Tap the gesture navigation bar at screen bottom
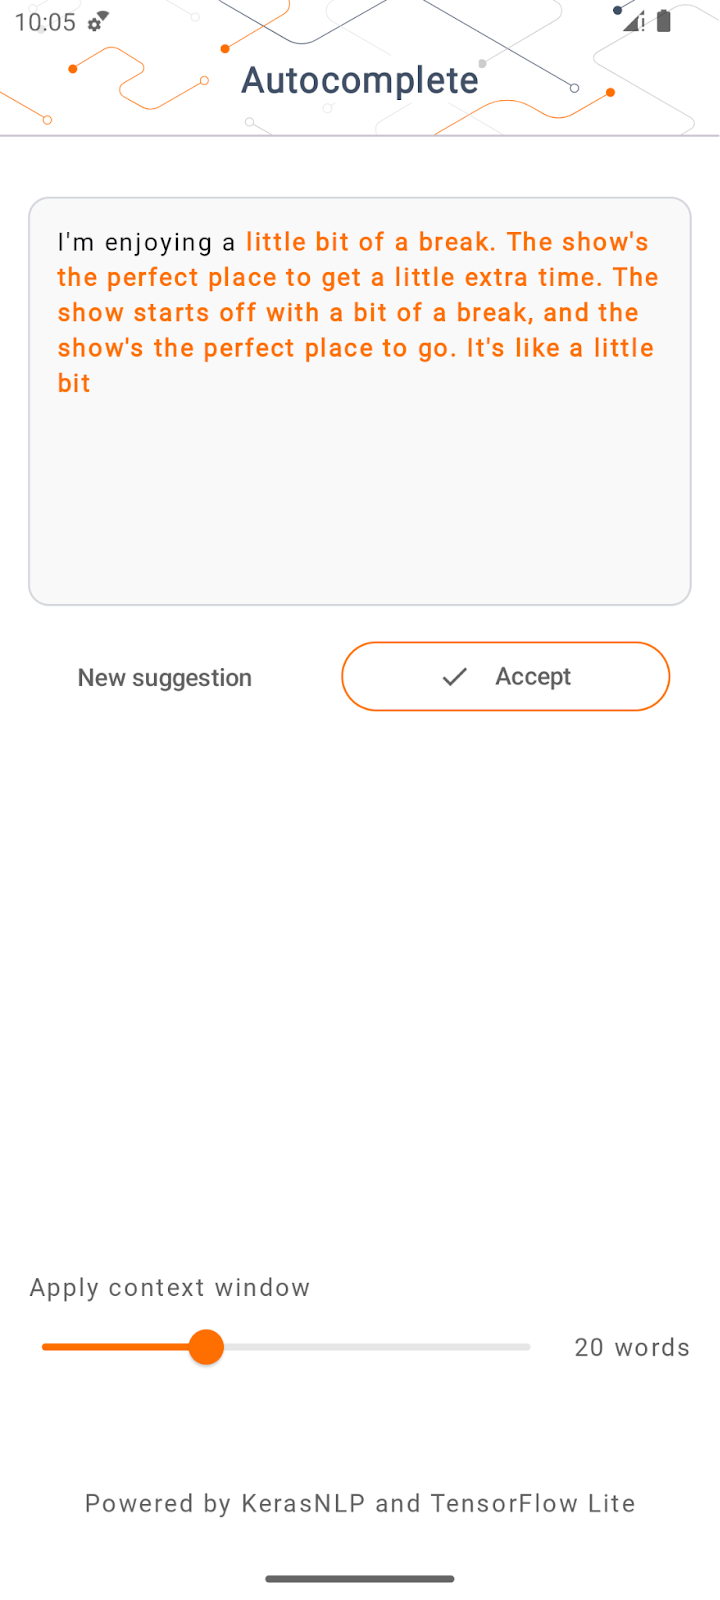 (x=360, y=1578)
